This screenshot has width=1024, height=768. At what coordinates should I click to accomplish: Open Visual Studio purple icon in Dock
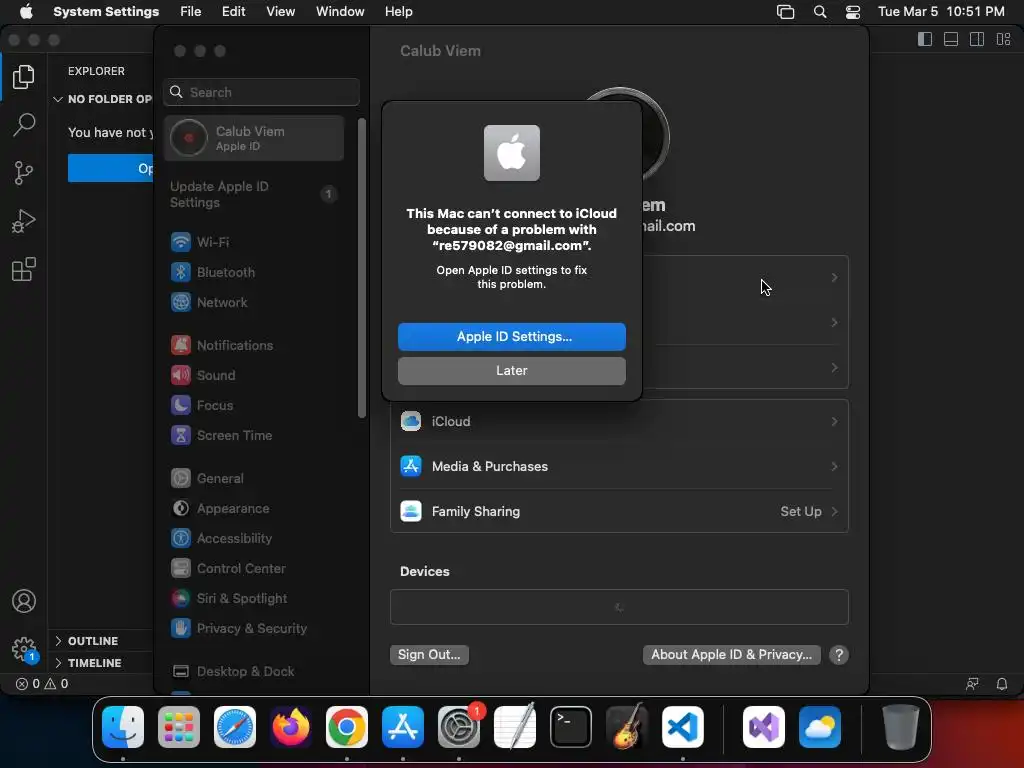tap(763, 727)
